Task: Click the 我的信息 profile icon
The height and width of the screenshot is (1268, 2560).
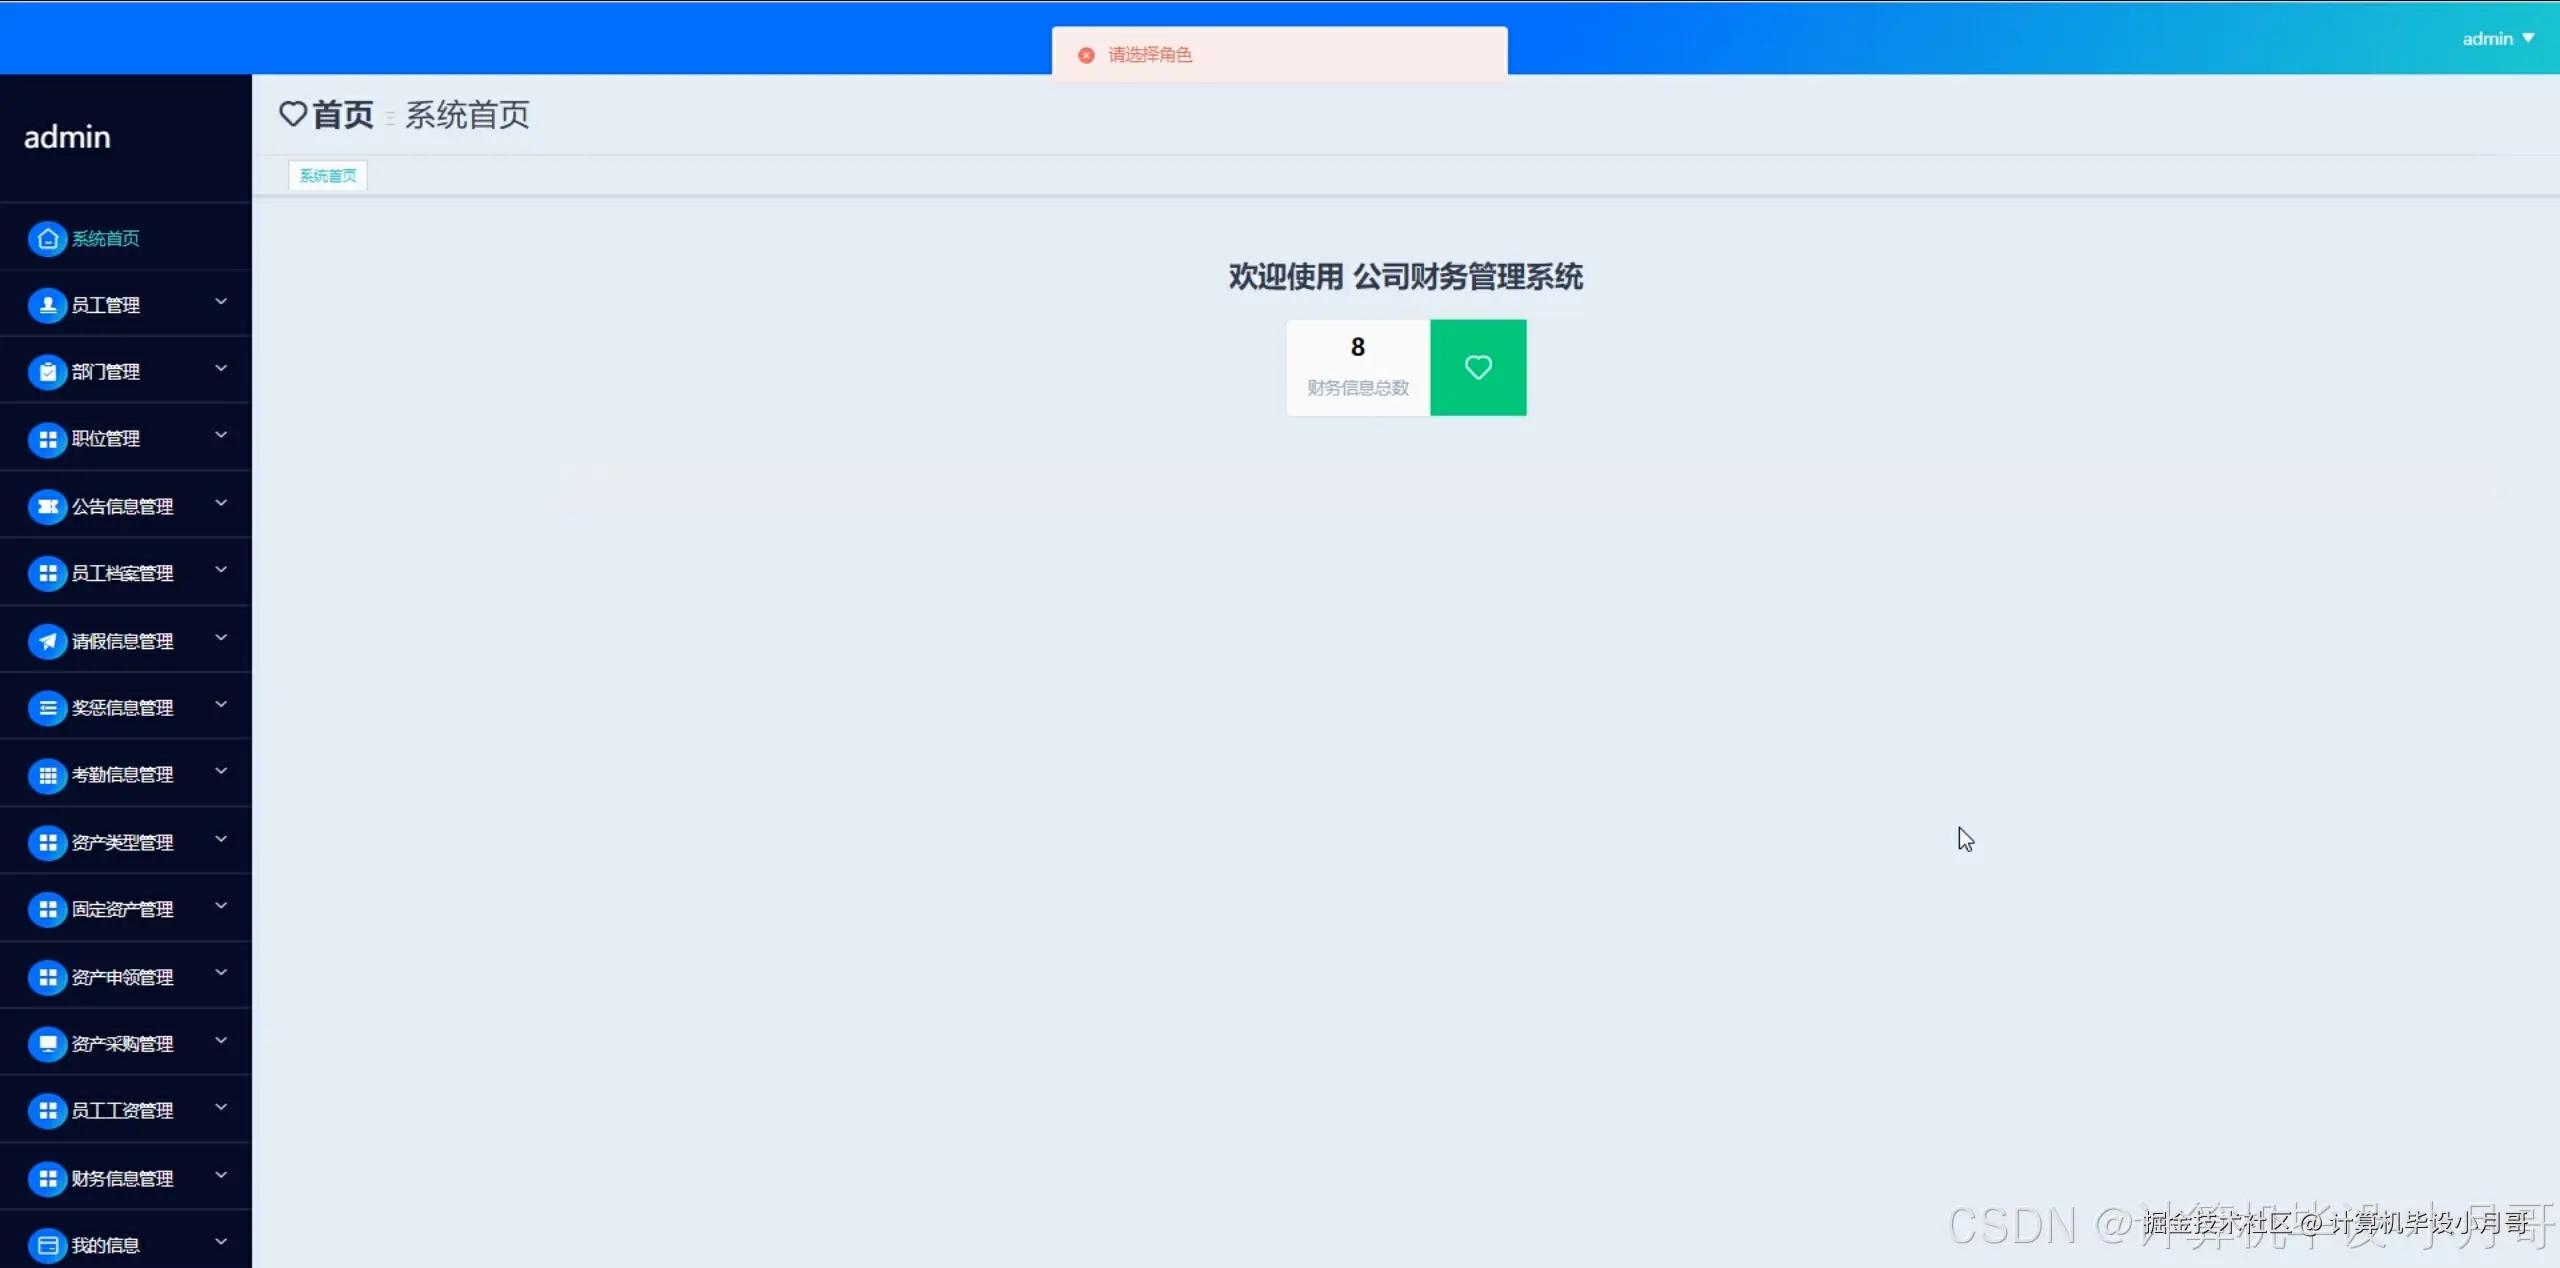Action: [47, 1244]
